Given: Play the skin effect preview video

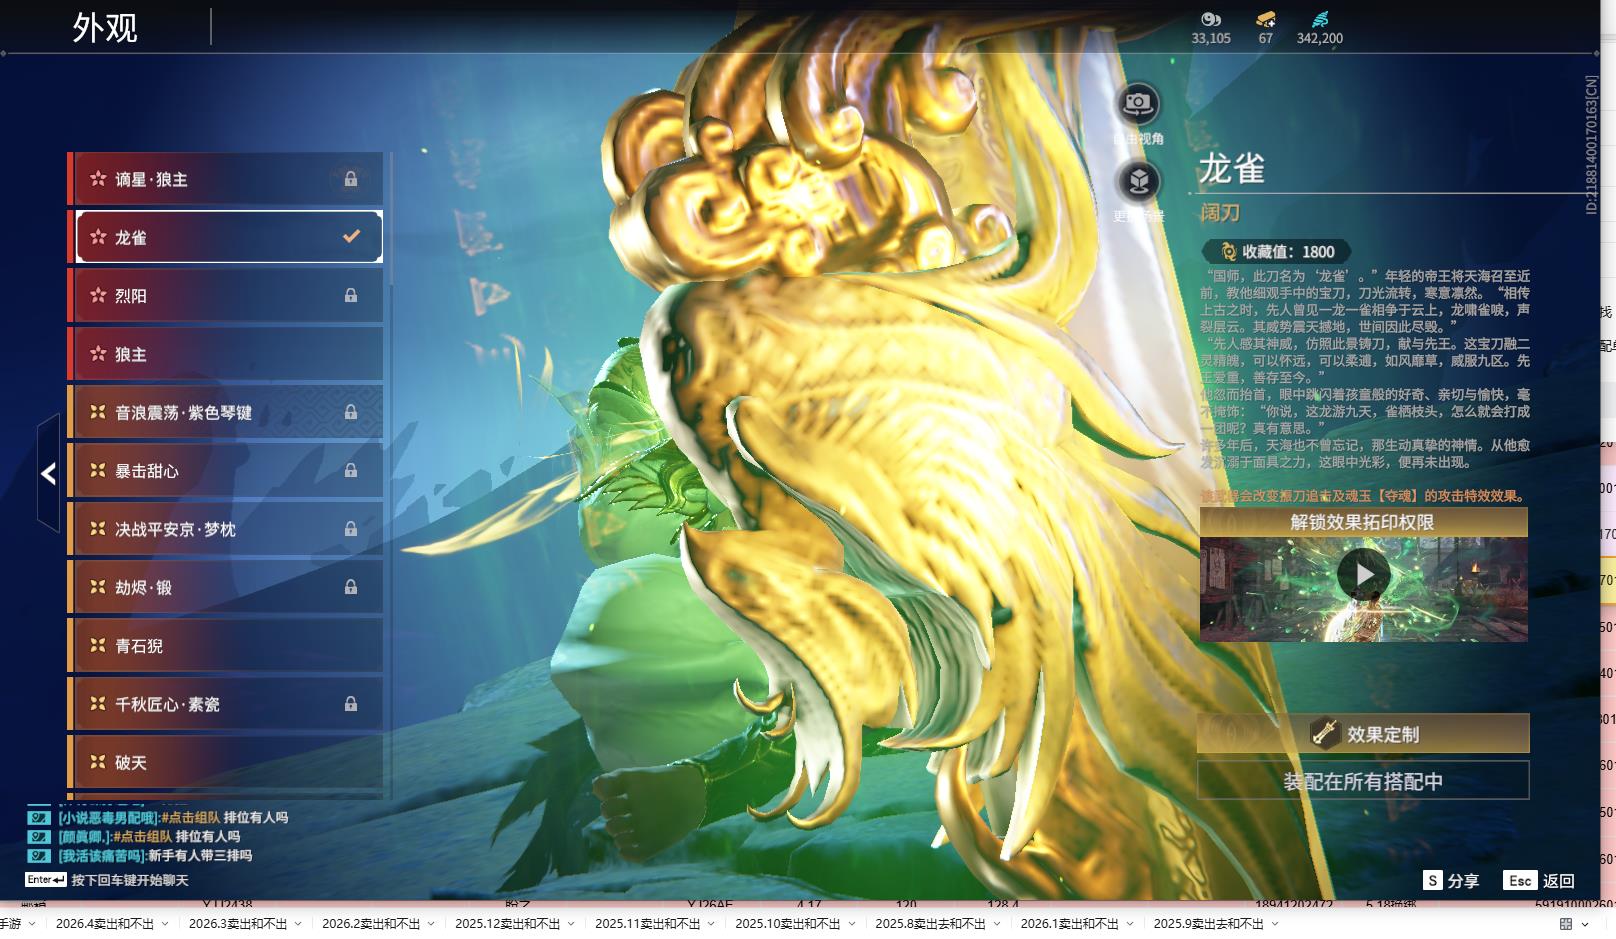Looking at the screenshot, I should coord(1363,575).
